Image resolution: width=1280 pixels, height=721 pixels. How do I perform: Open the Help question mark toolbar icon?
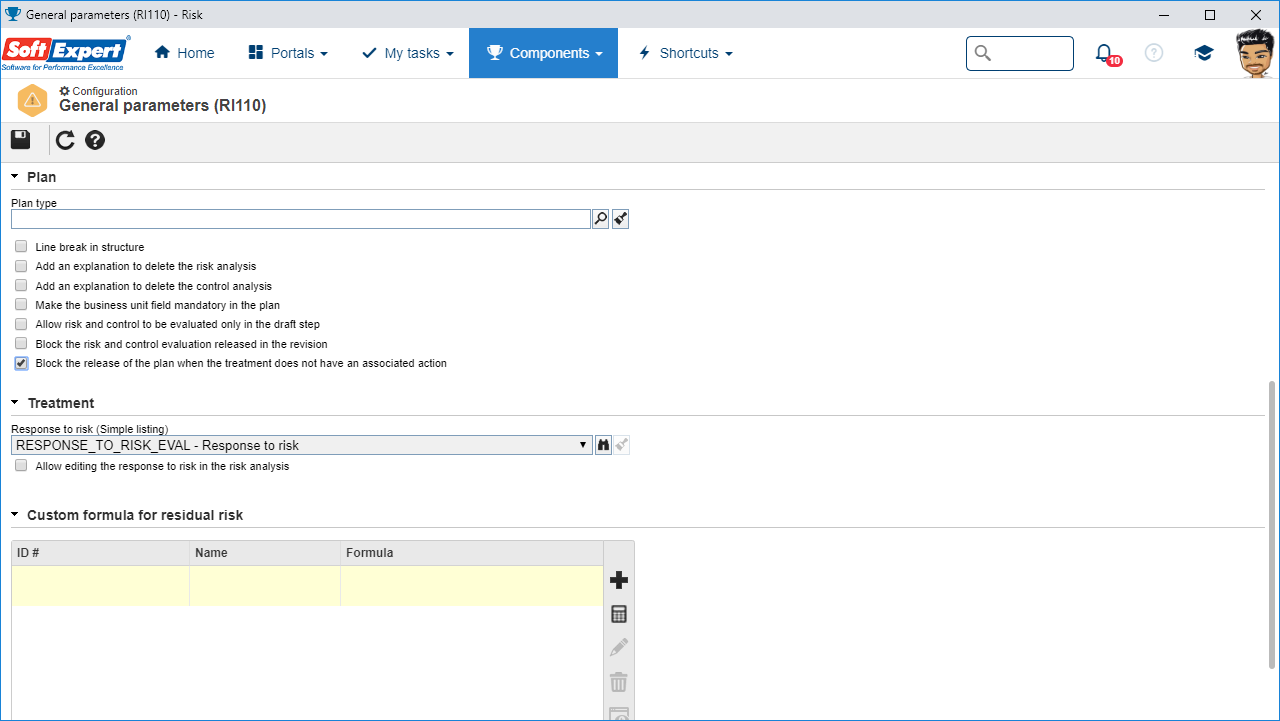[95, 140]
